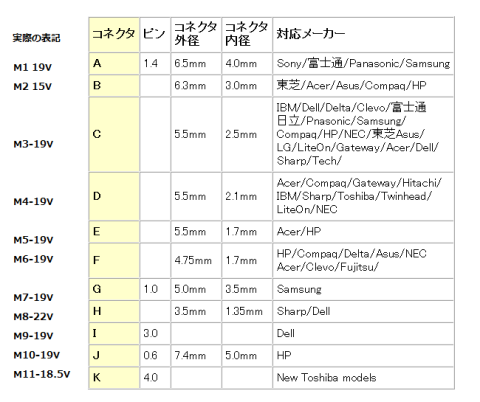The image size is (480, 402).
Task: Click the IBM/Dell/Delta/Clevo maker cell in row C
Action: 363,134
